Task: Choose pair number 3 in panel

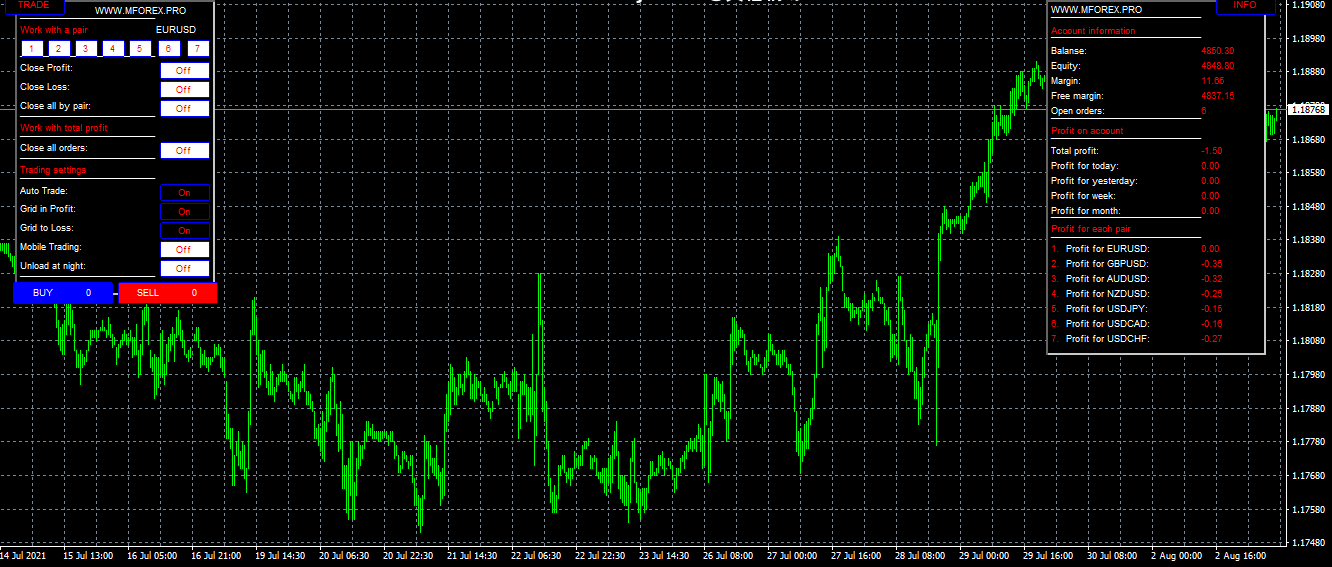Action: (85, 49)
